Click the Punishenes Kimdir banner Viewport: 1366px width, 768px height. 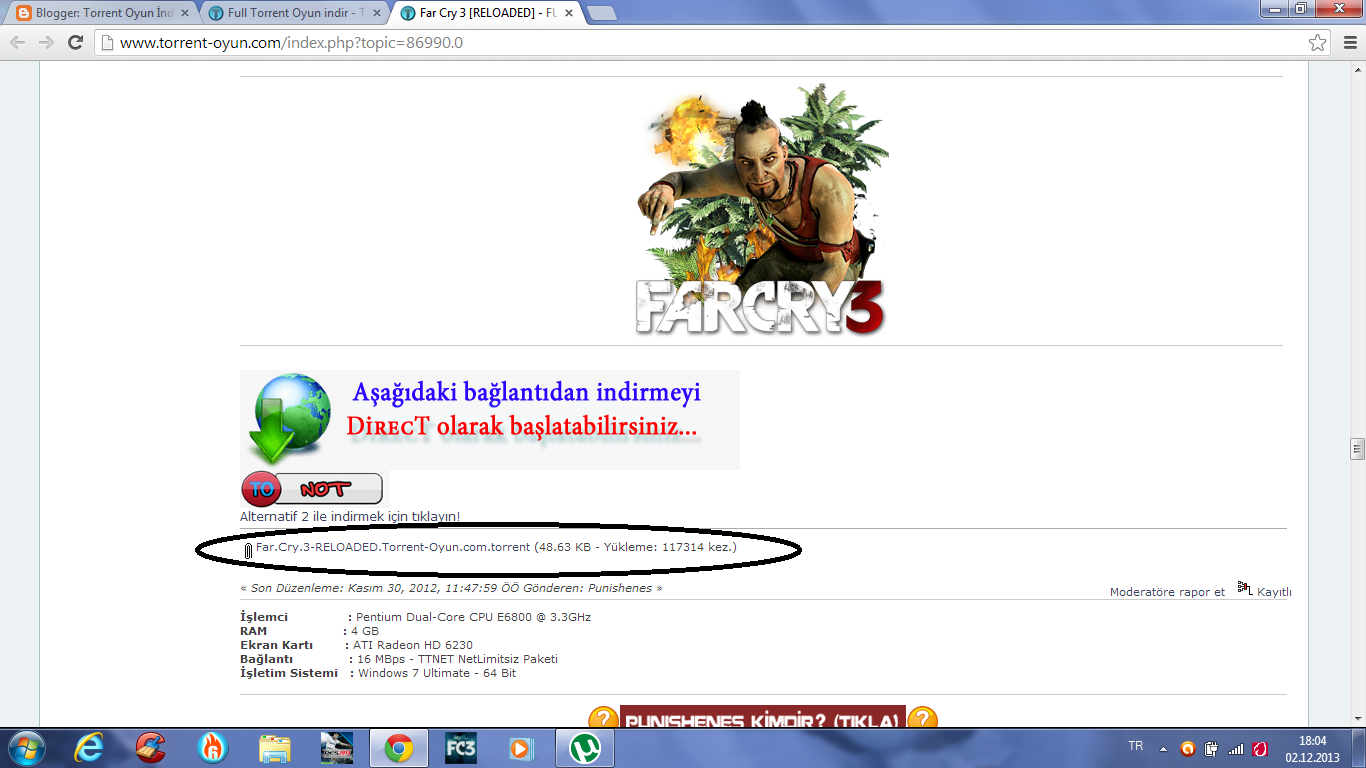(763, 716)
